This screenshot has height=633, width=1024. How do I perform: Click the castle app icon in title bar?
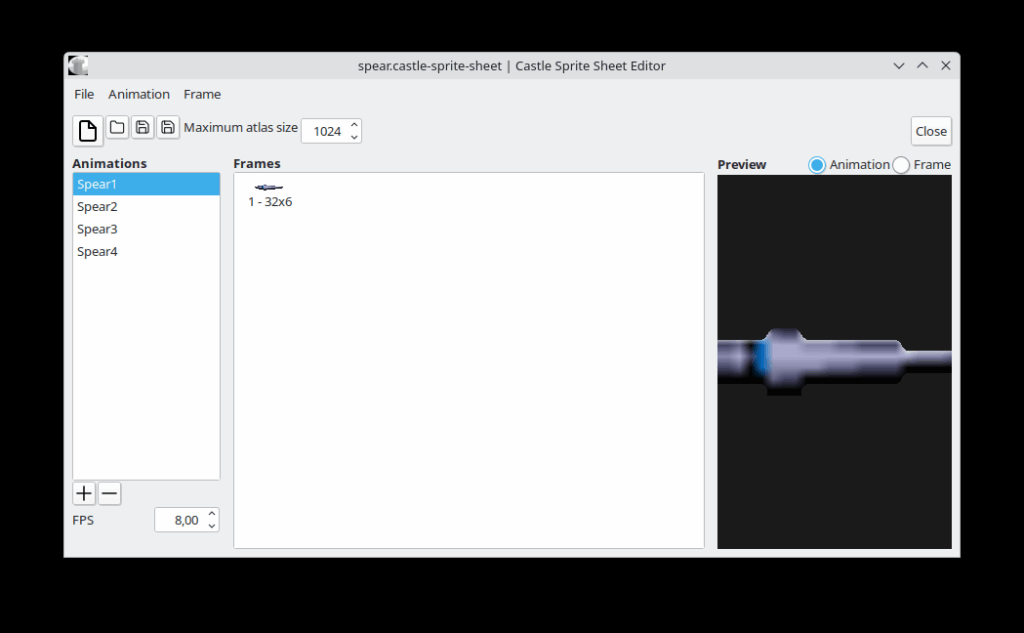(x=78, y=66)
